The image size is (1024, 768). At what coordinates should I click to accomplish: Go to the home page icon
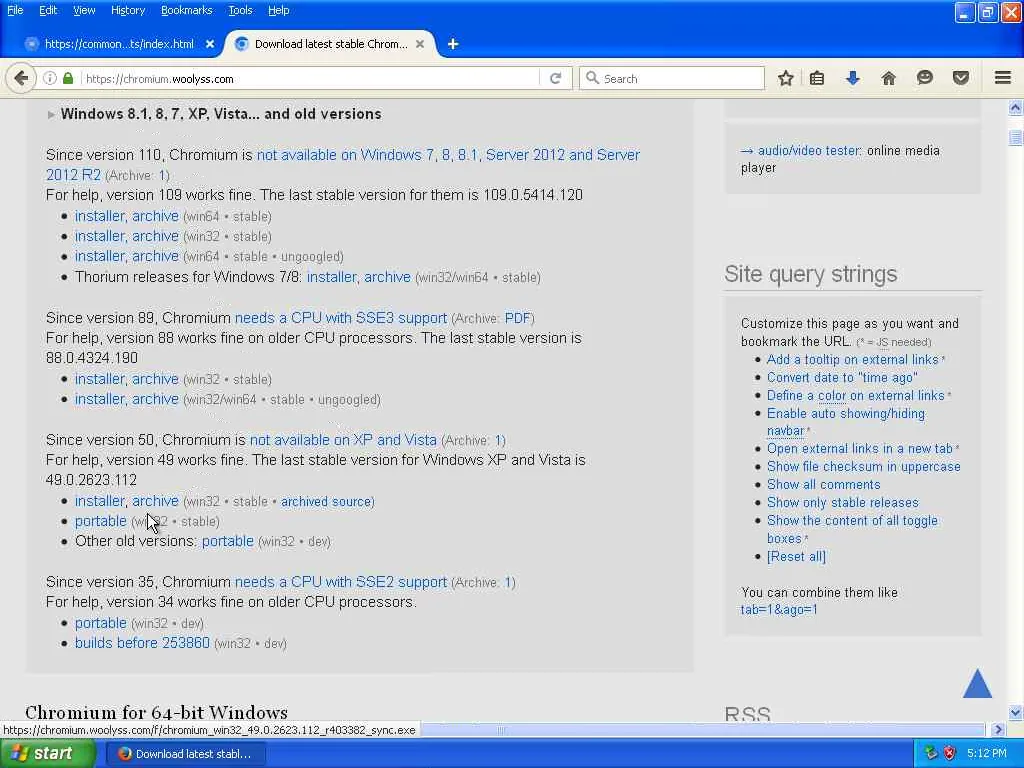(x=888, y=78)
